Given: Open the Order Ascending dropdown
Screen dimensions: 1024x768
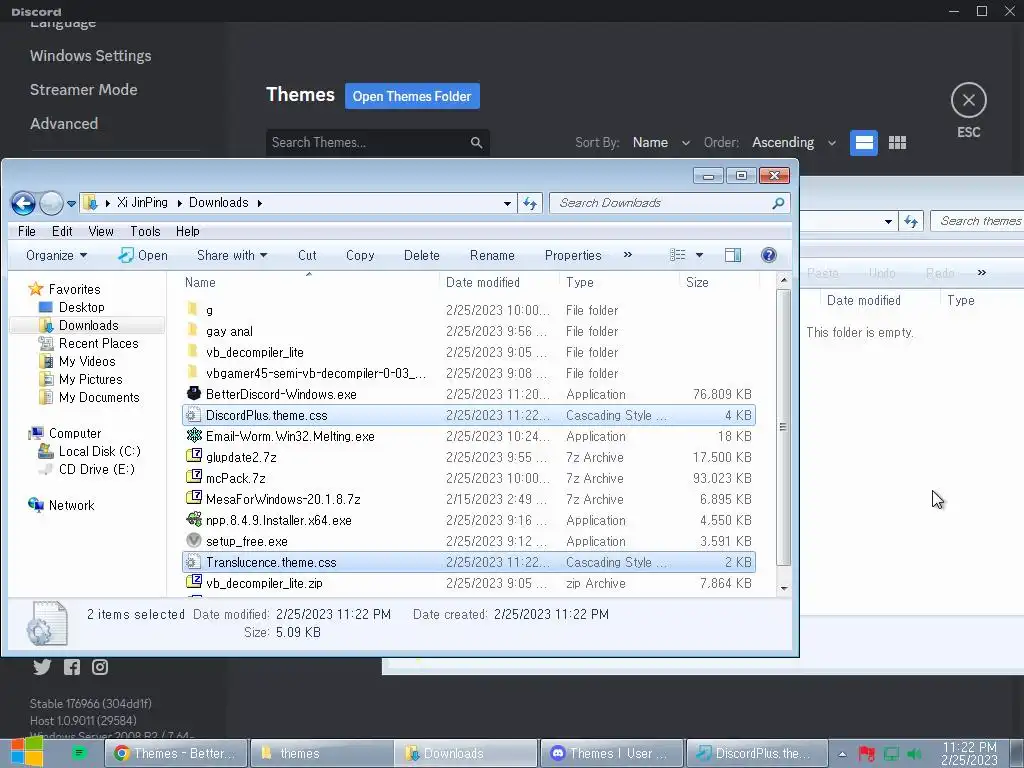Looking at the screenshot, I should click(794, 142).
